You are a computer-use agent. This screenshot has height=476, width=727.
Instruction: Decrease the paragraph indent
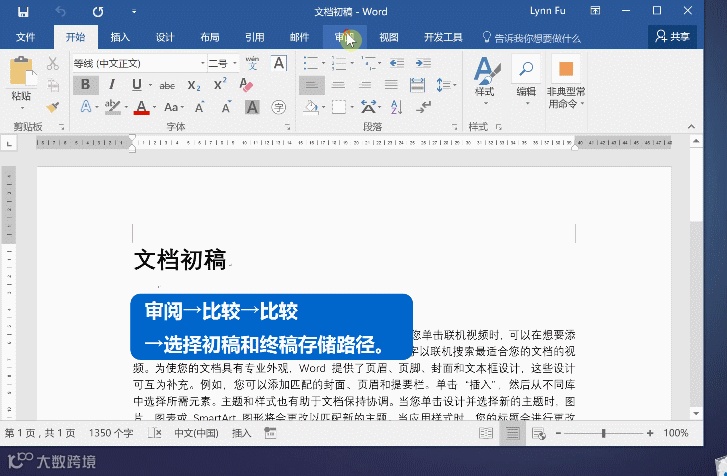(397, 63)
